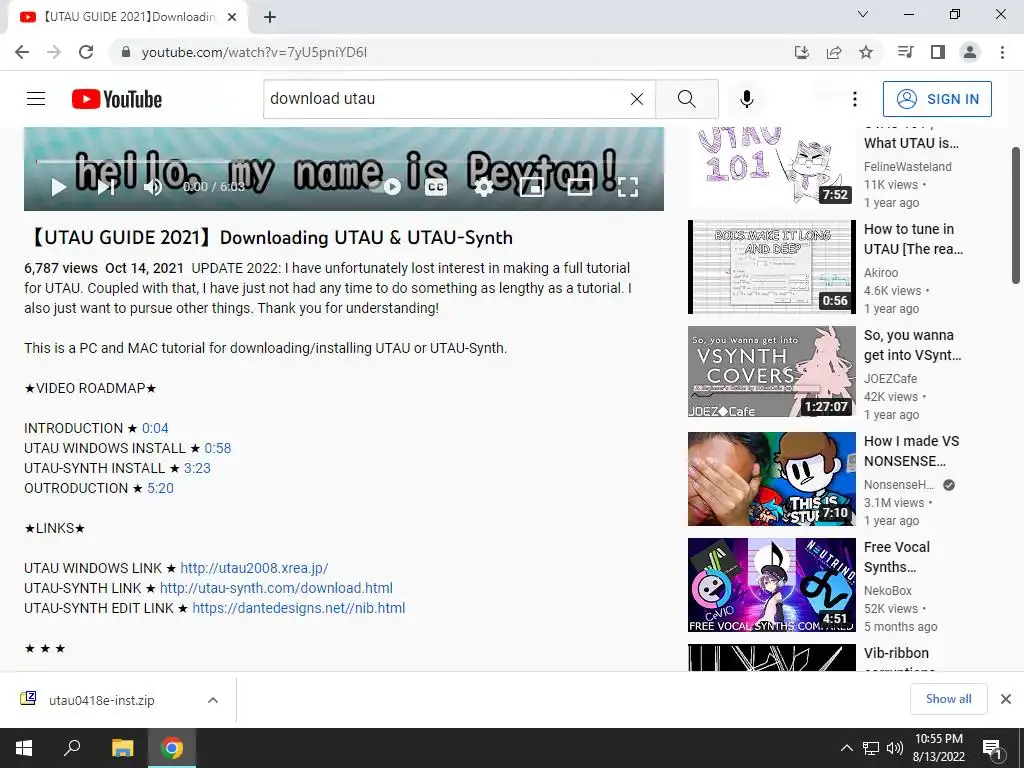
Task: Click NekoBox channel name
Action: pos(888,591)
